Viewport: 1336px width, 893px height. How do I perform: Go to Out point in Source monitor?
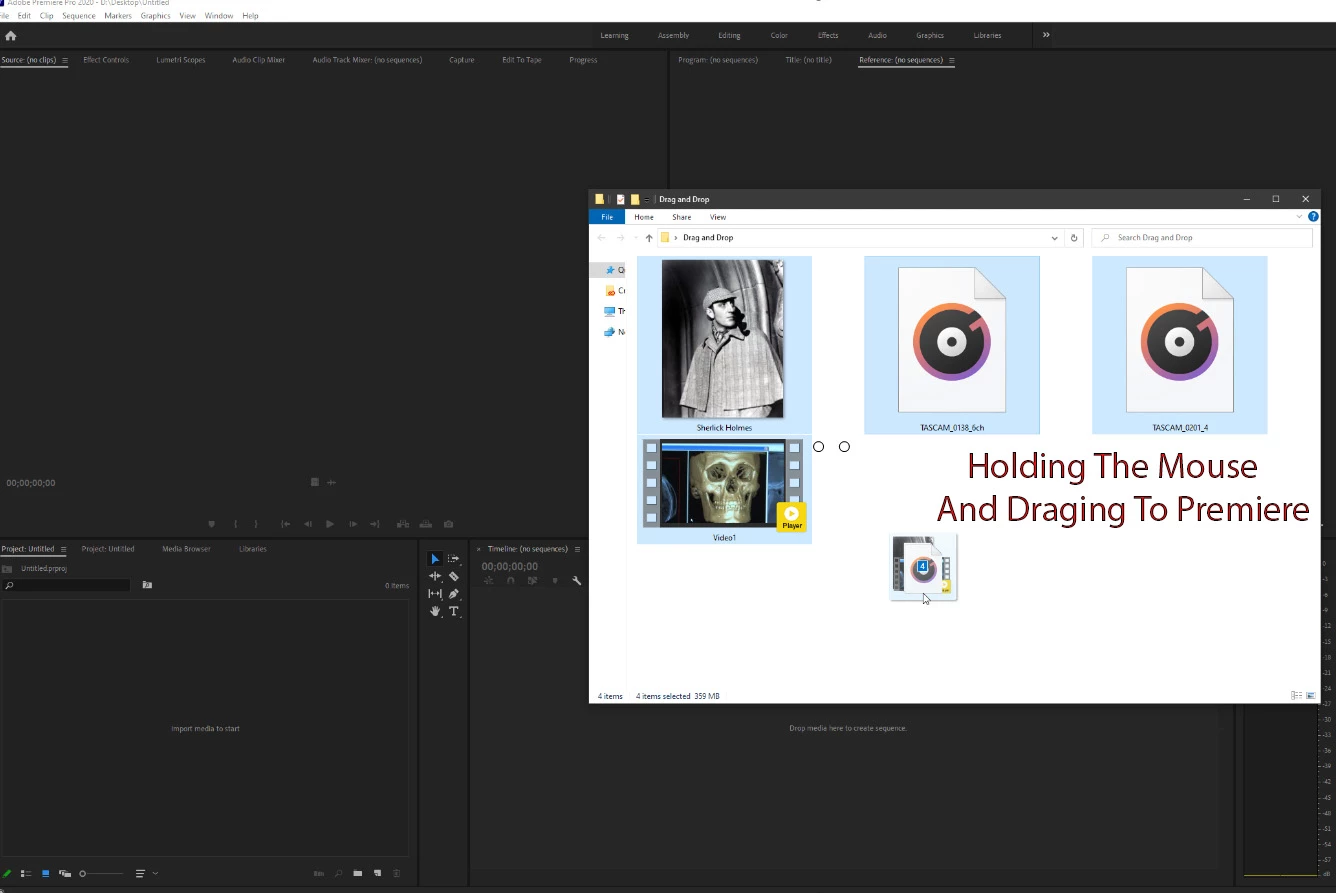pos(375,524)
